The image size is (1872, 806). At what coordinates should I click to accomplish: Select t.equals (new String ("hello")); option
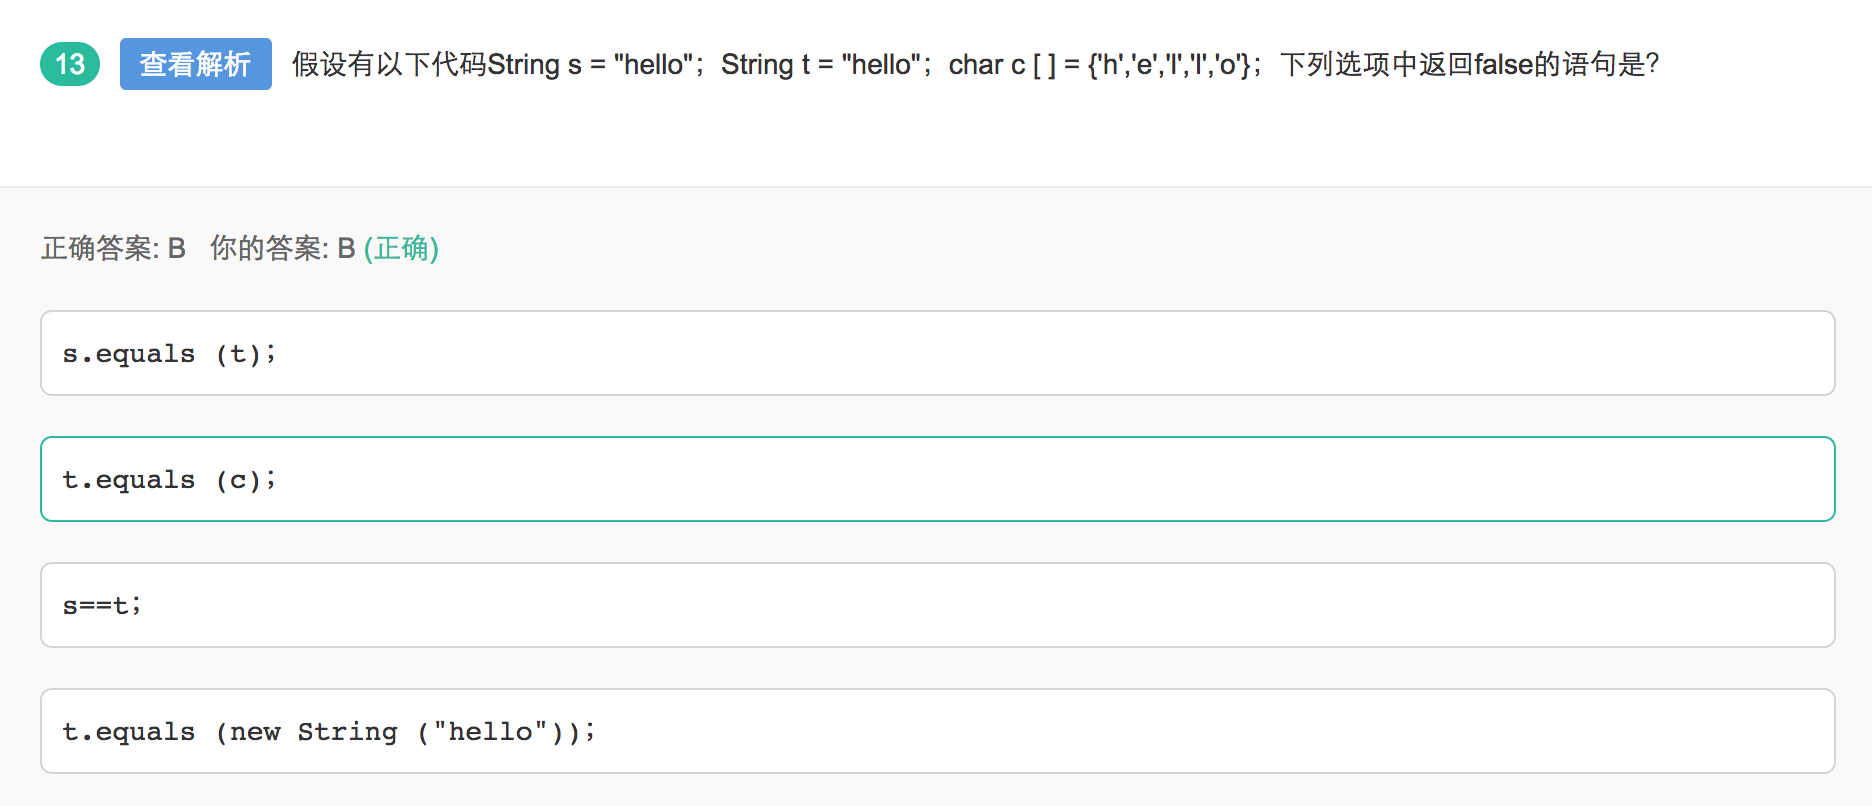(x=938, y=731)
